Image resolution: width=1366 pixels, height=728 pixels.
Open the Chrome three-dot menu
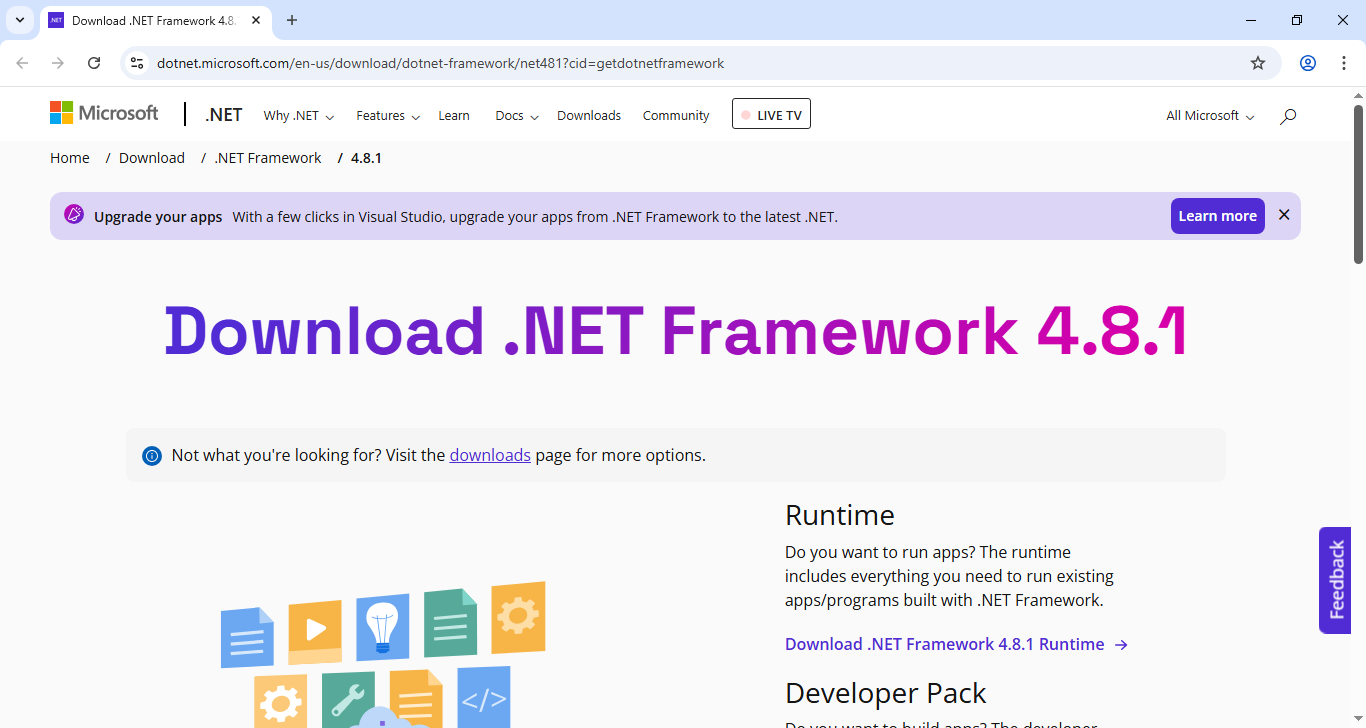tap(1343, 63)
